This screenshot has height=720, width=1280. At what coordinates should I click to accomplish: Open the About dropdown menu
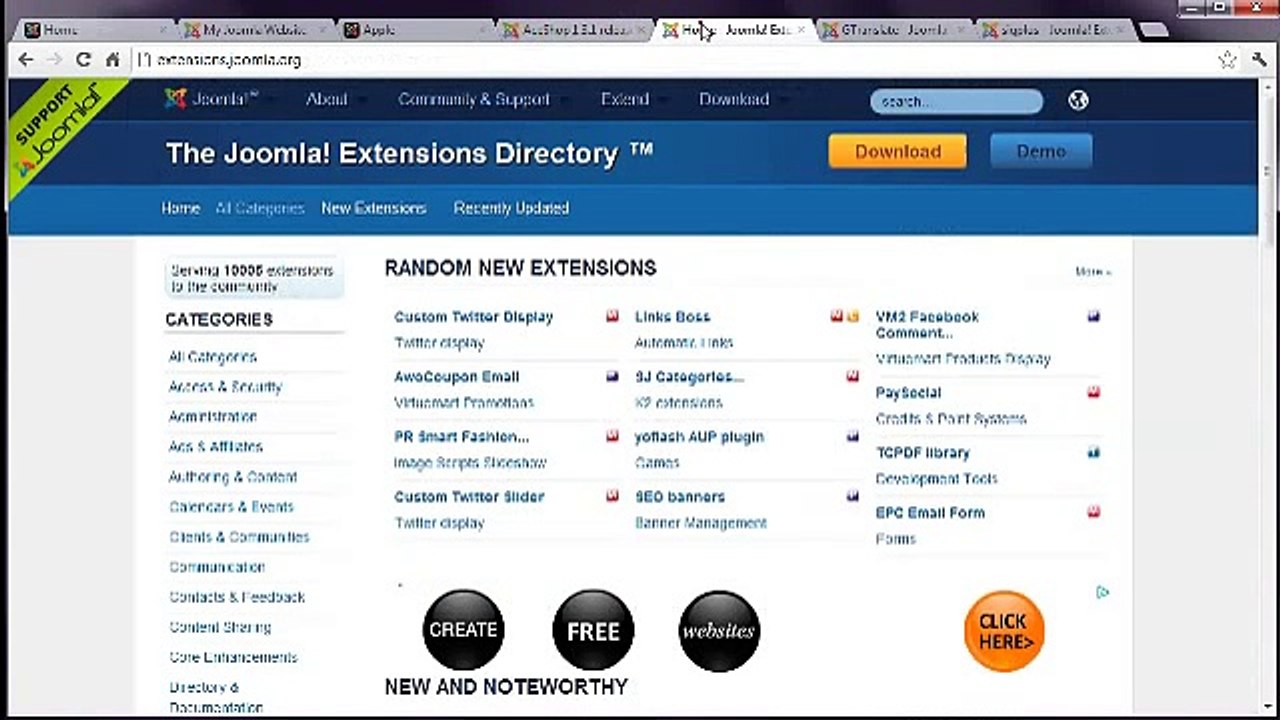[335, 99]
